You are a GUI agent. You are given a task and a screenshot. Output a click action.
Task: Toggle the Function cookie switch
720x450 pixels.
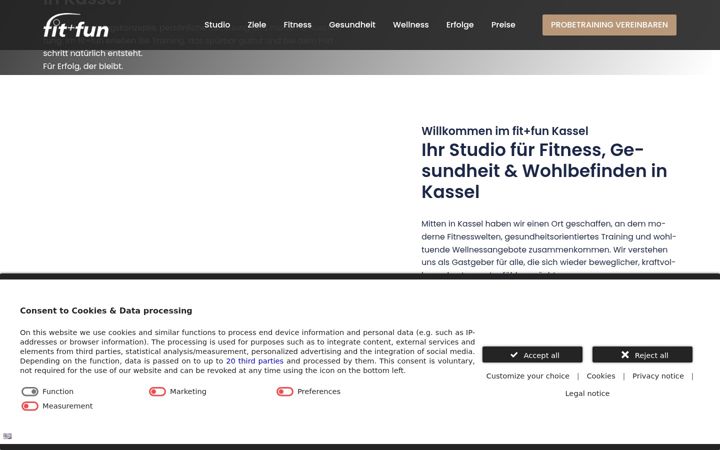point(30,392)
